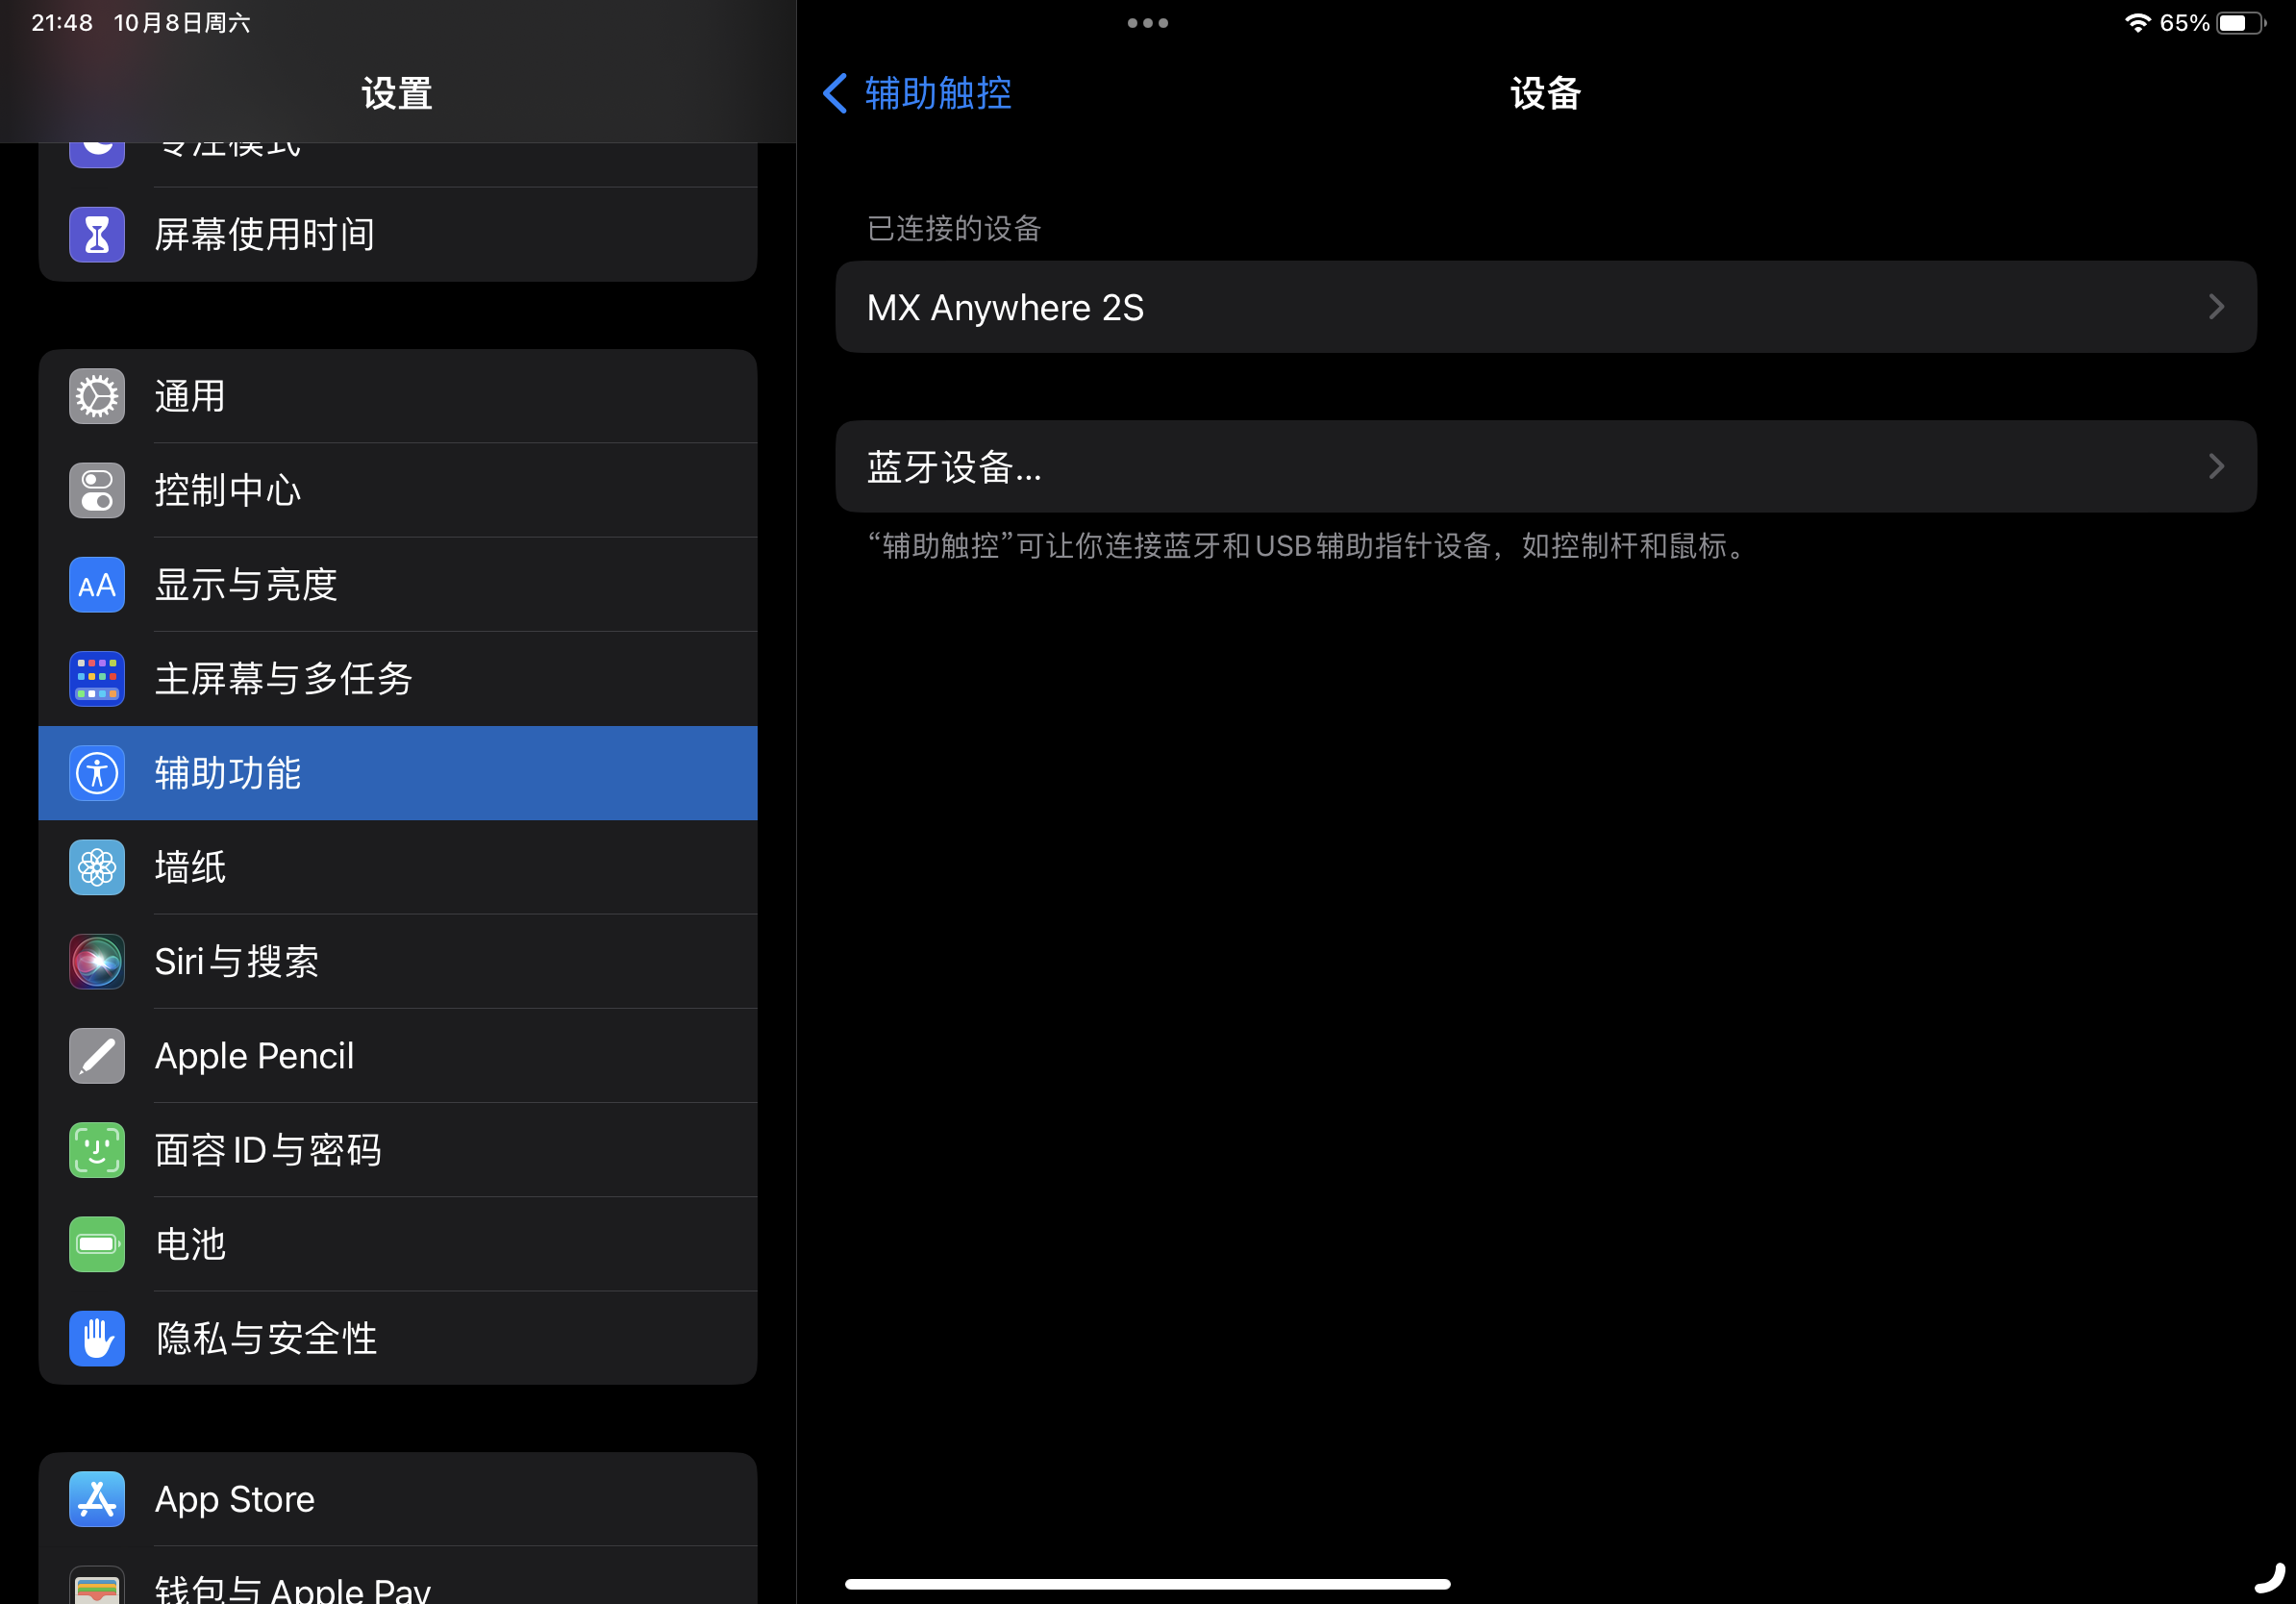Viewport: 2296px width, 1604px height.
Task: Open 钱包与Apple Pay settings
Action: 398,1576
